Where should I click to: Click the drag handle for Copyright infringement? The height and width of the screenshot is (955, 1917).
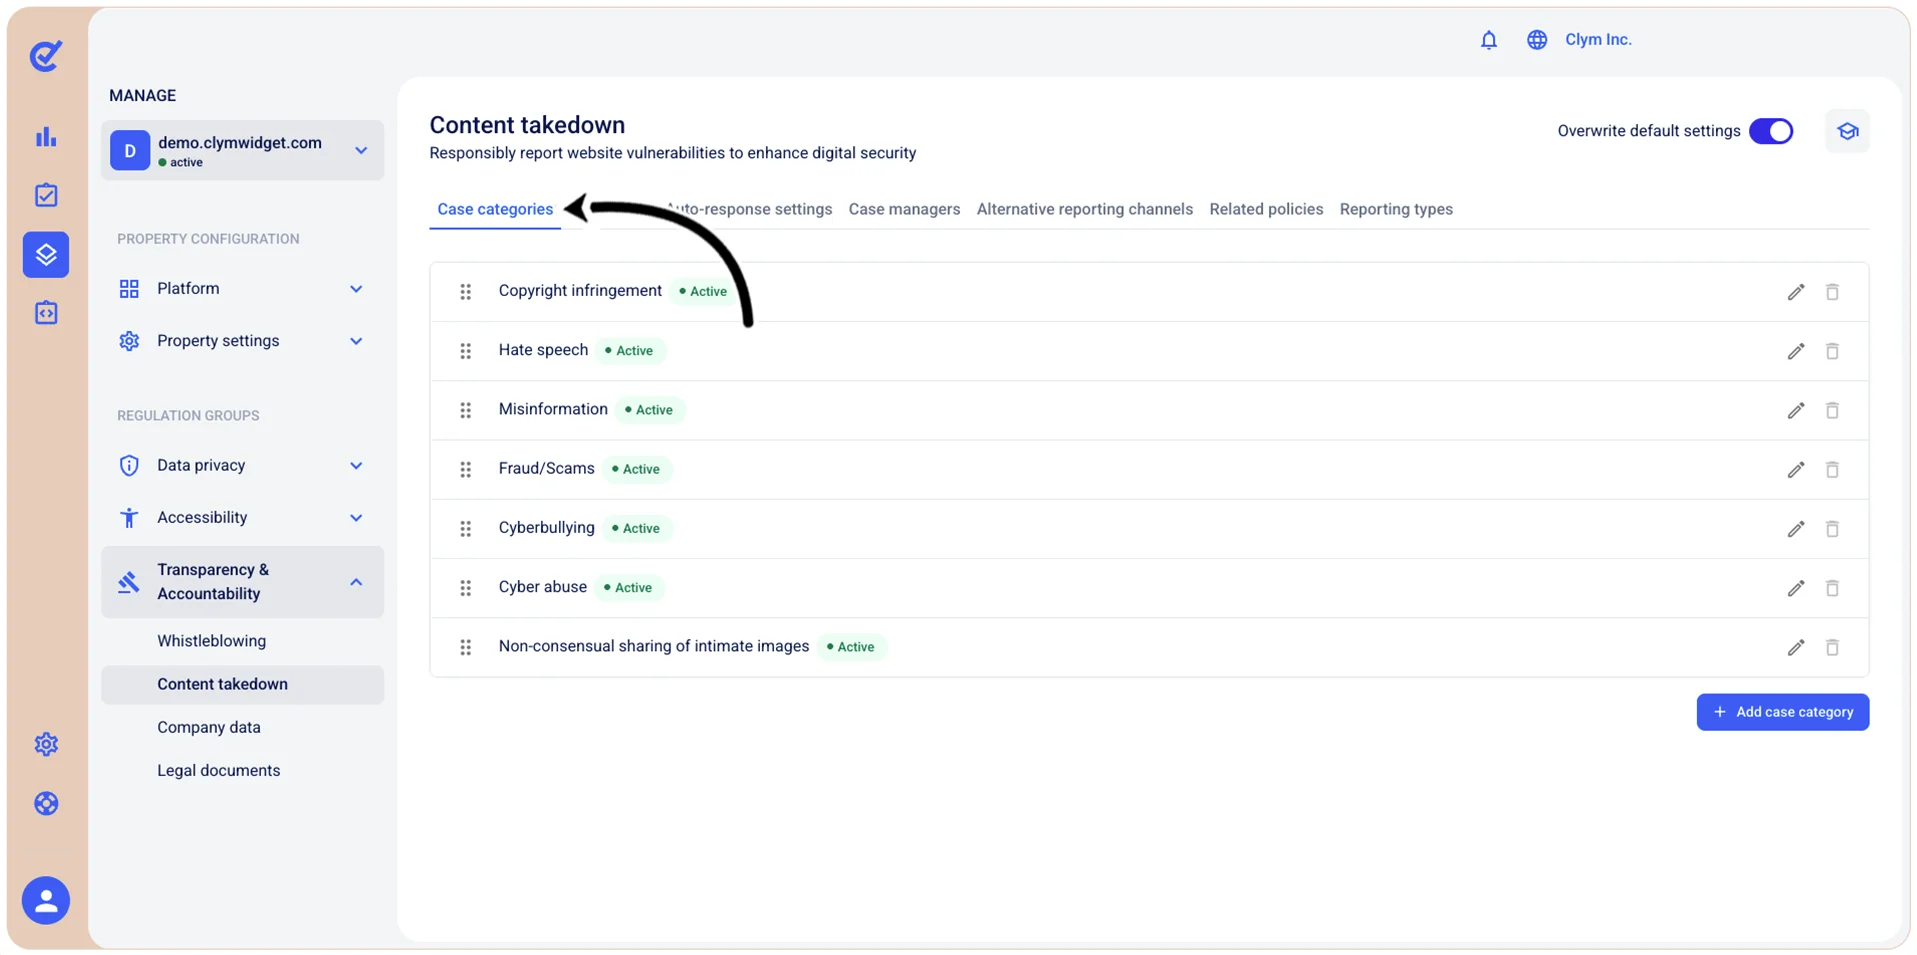[x=466, y=292]
